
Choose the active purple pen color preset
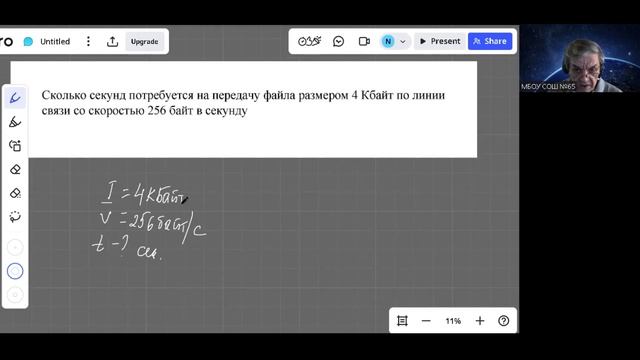tap(15, 271)
